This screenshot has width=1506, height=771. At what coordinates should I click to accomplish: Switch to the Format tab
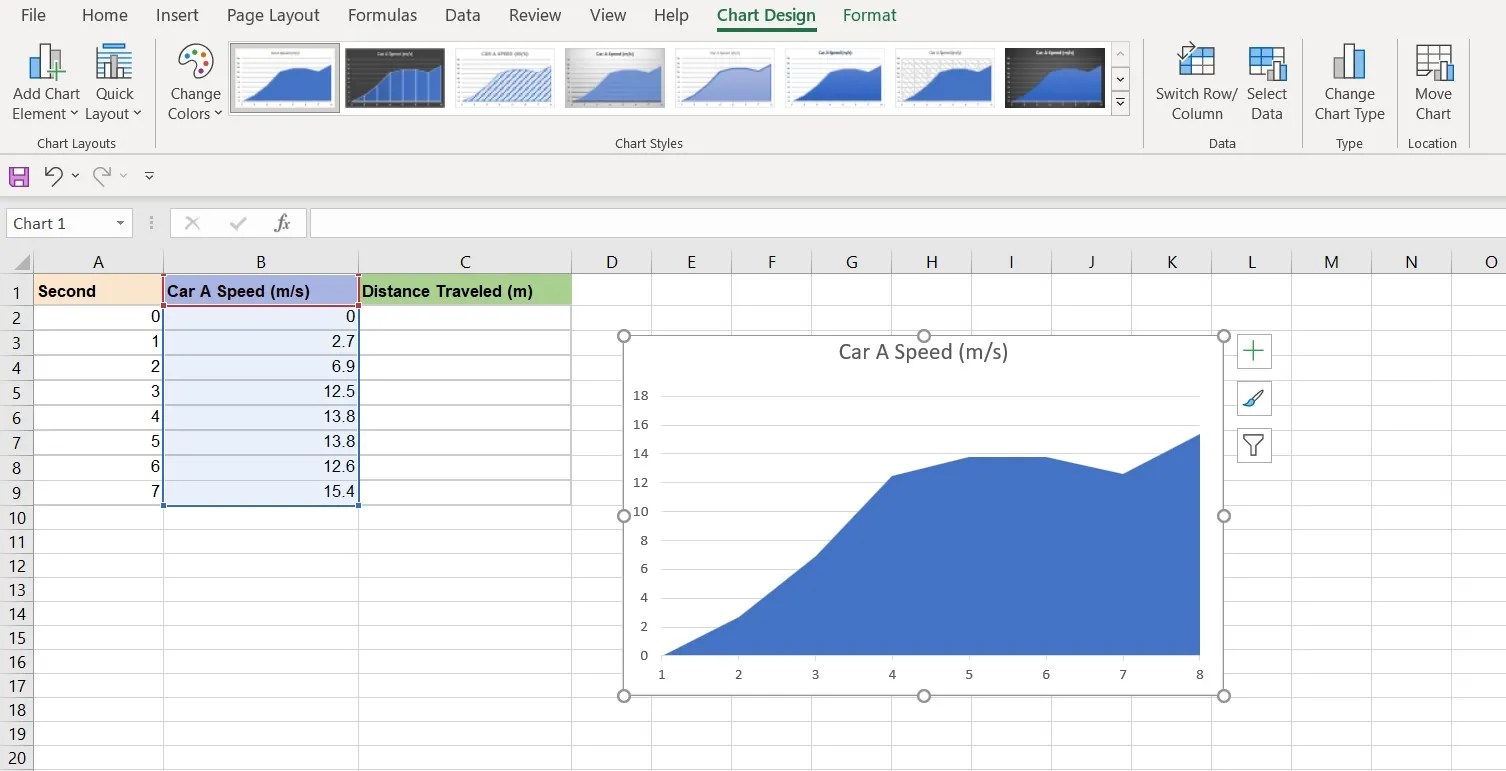pos(869,15)
